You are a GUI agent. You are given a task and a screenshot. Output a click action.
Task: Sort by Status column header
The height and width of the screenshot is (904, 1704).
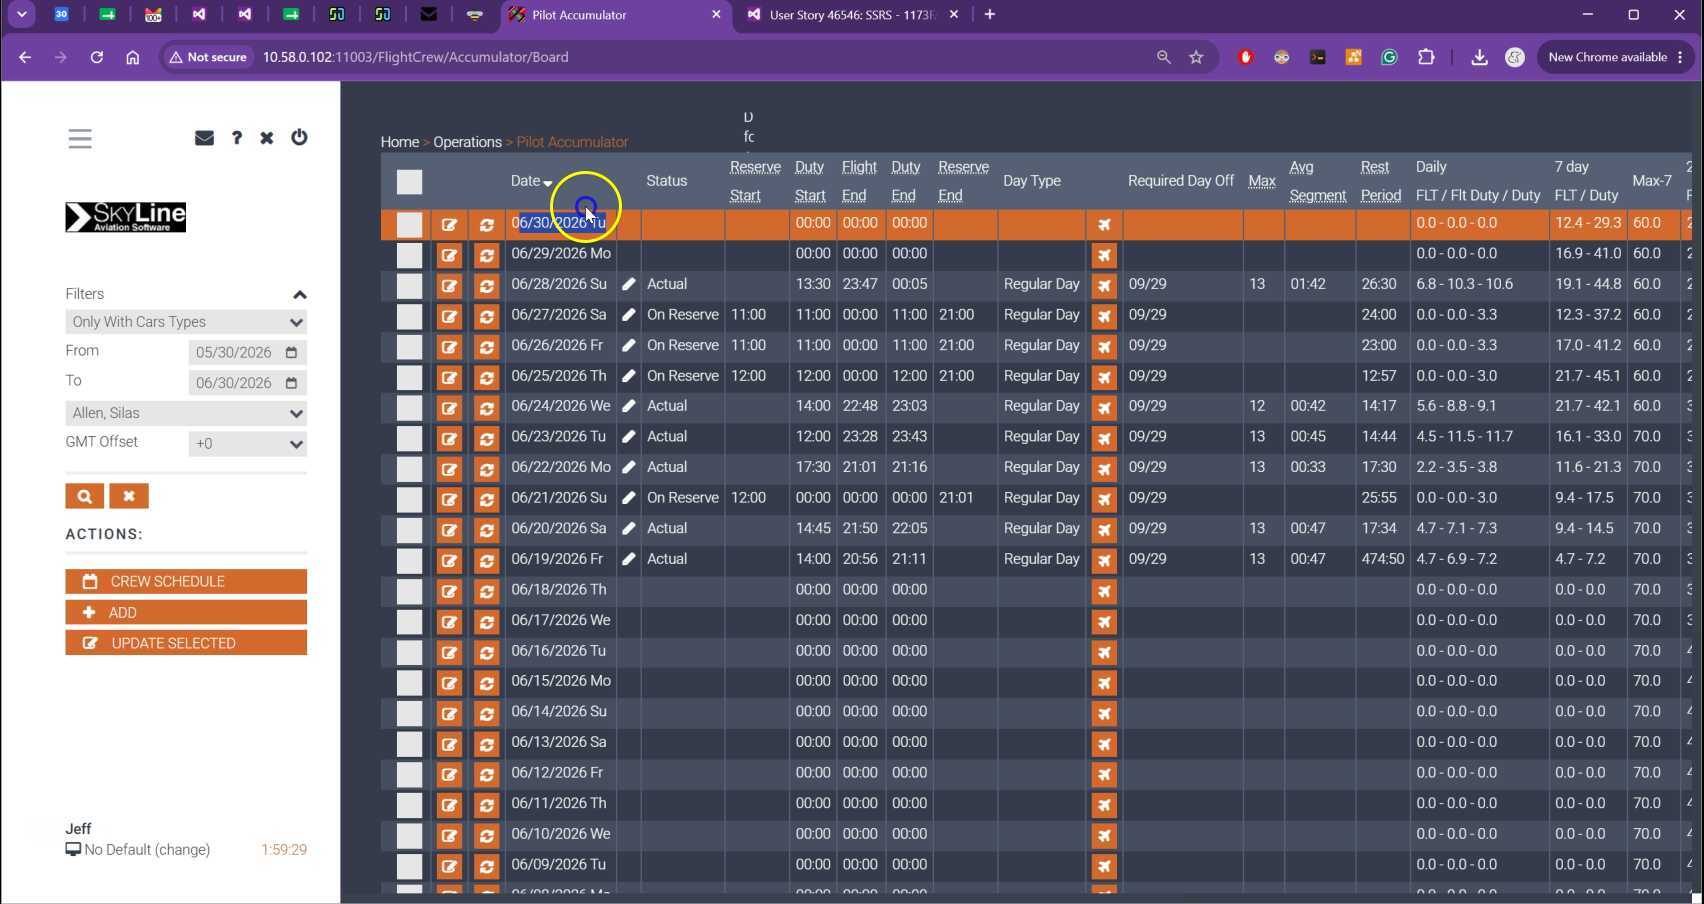tap(666, 181)
